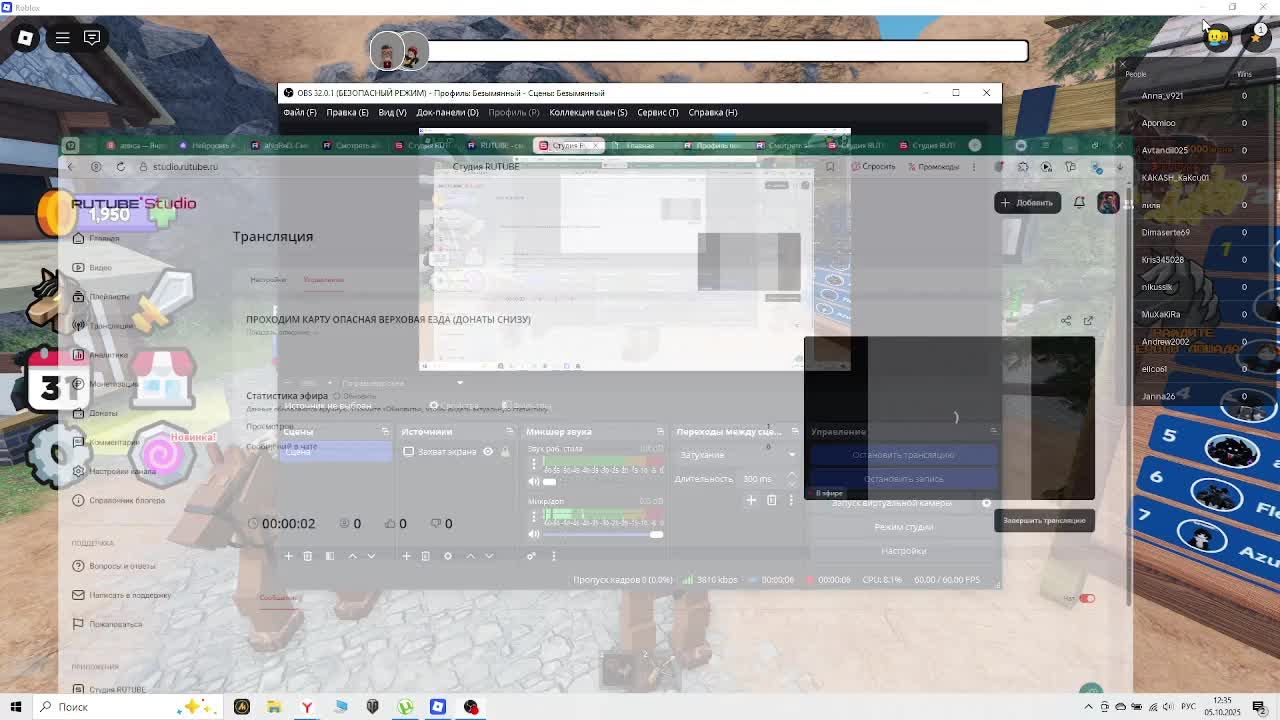1280x720 pixels.
Task: Open RuTube notifications bell
Action: tap(1079, 203)
